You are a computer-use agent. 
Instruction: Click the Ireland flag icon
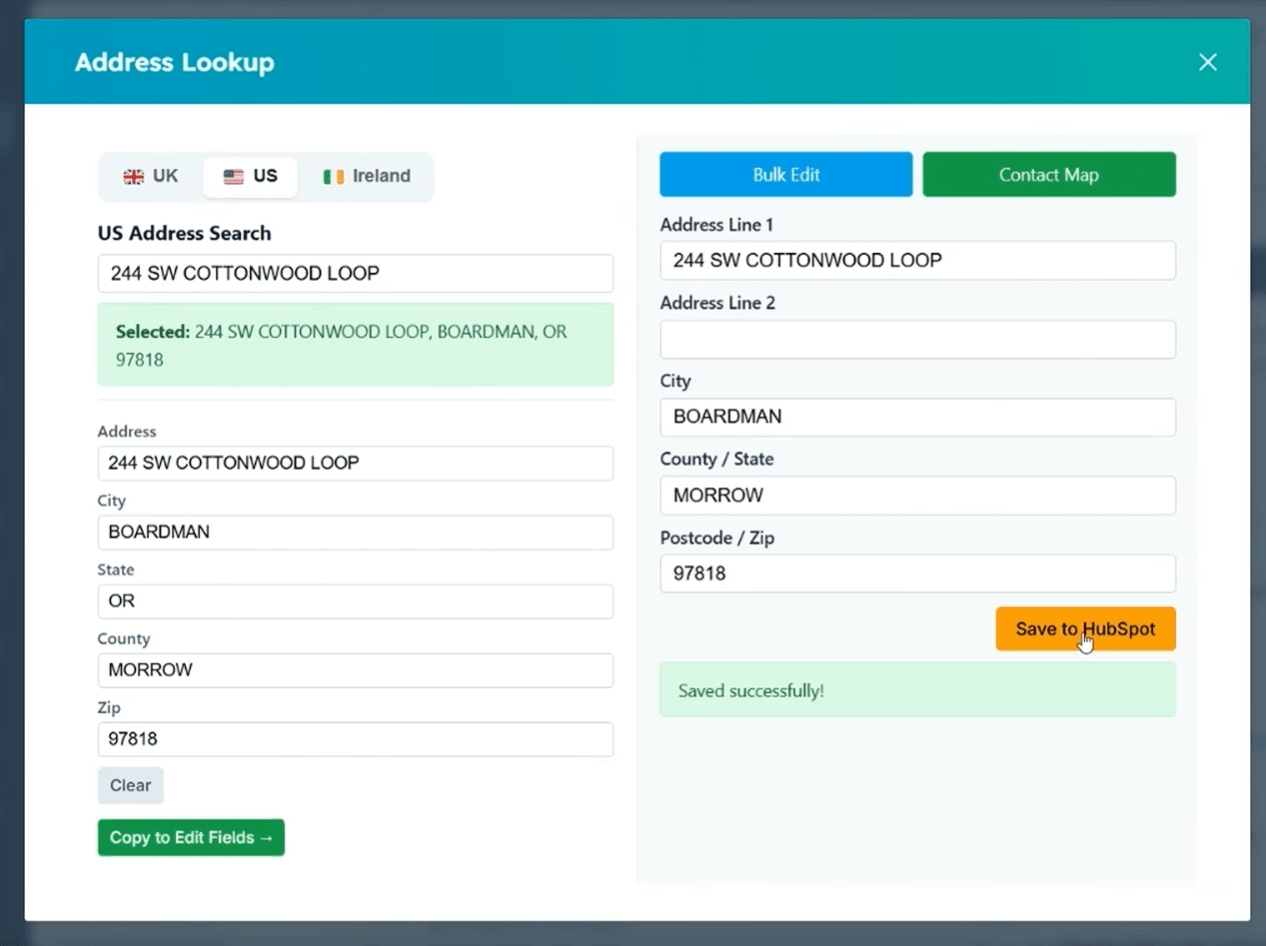pyautogui.click(x=333, y=177)
